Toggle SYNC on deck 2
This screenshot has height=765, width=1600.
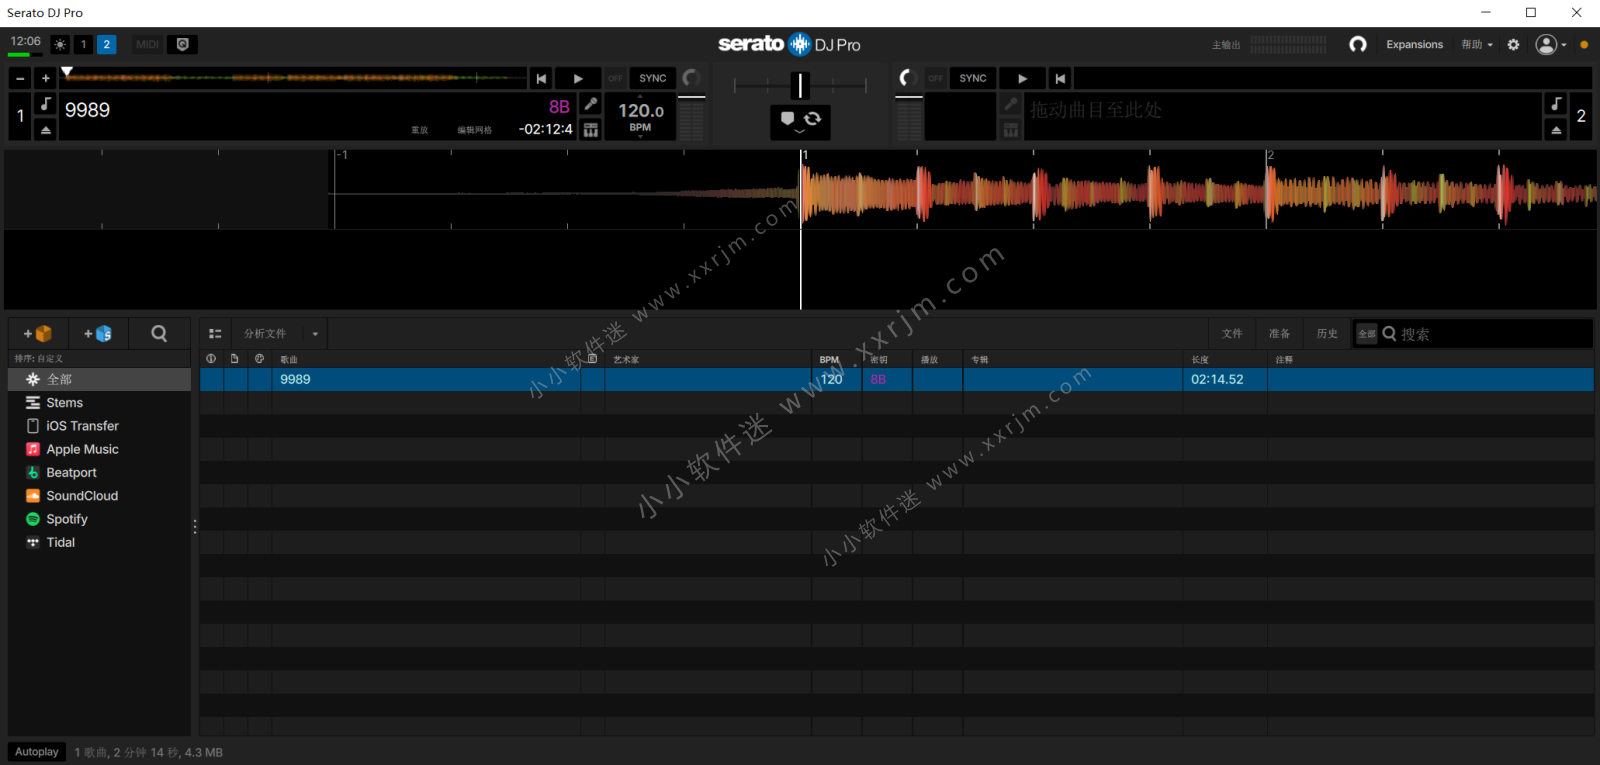pos(973,78)
